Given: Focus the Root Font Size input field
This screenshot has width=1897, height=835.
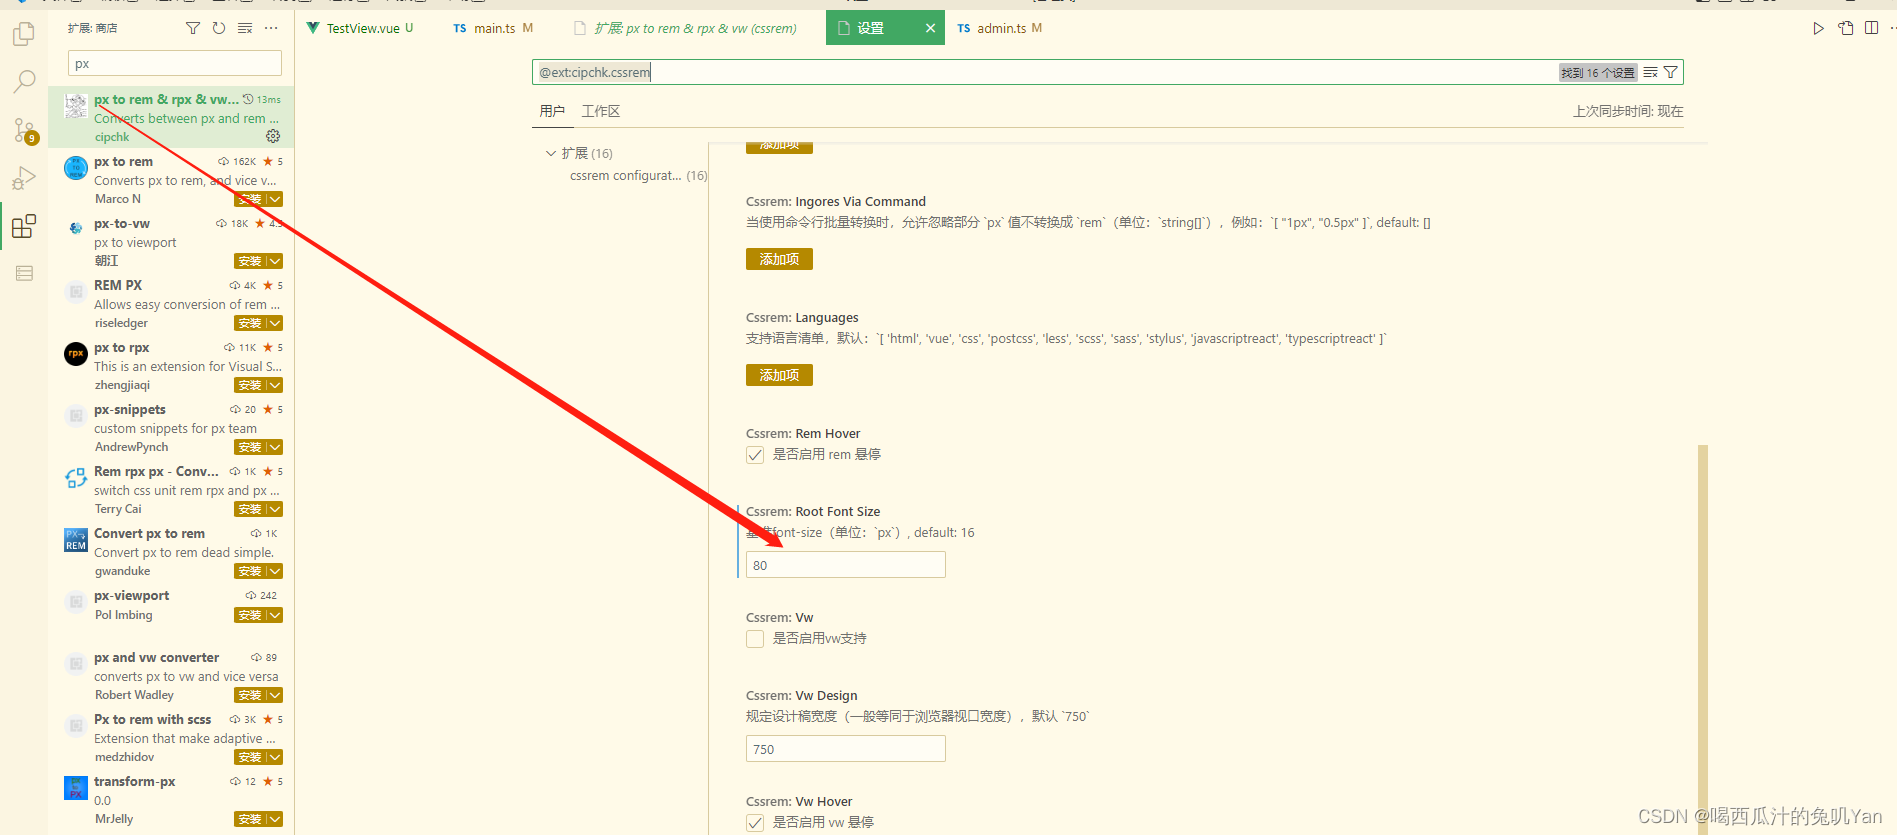Looking at the screenshot, I should click(x=846, y=565).
